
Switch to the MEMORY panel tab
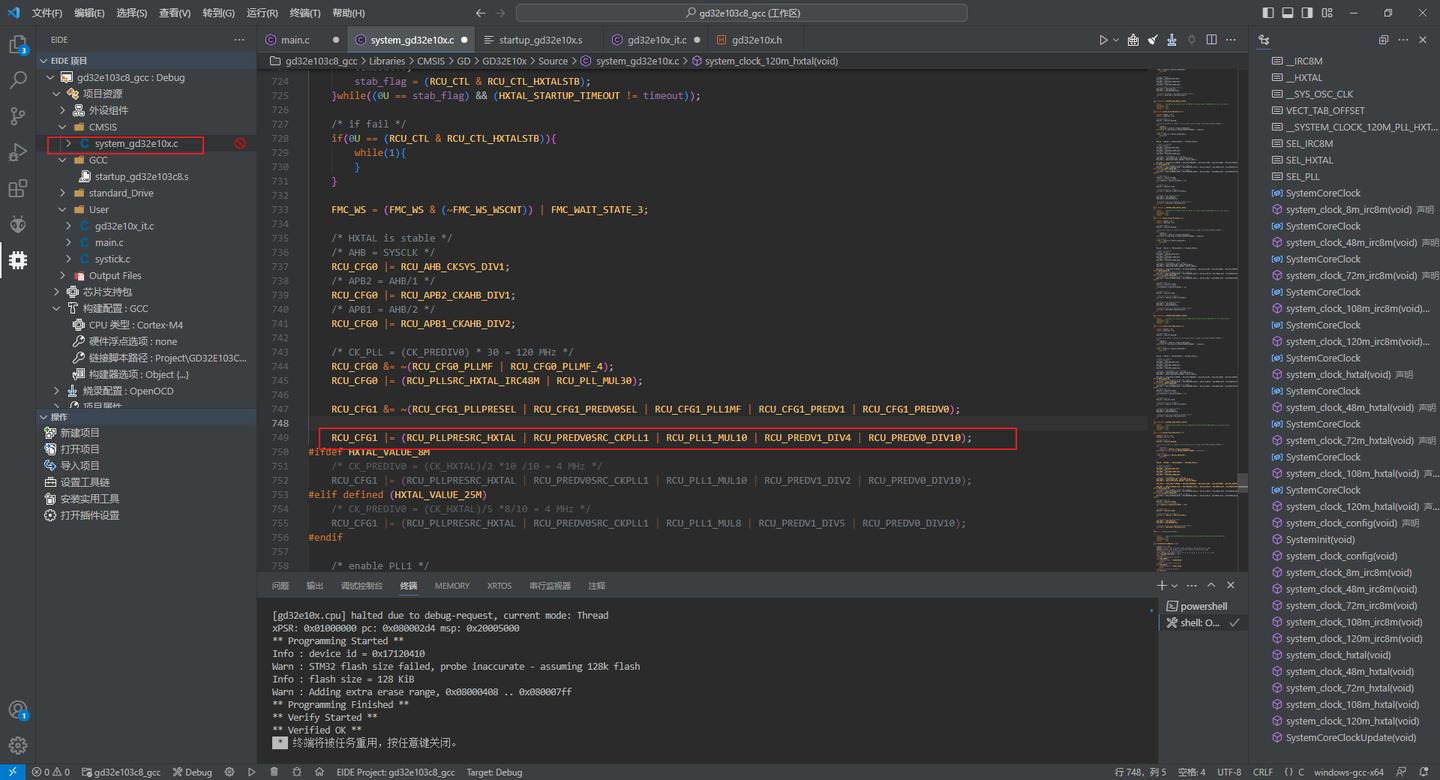coord(452,585)
